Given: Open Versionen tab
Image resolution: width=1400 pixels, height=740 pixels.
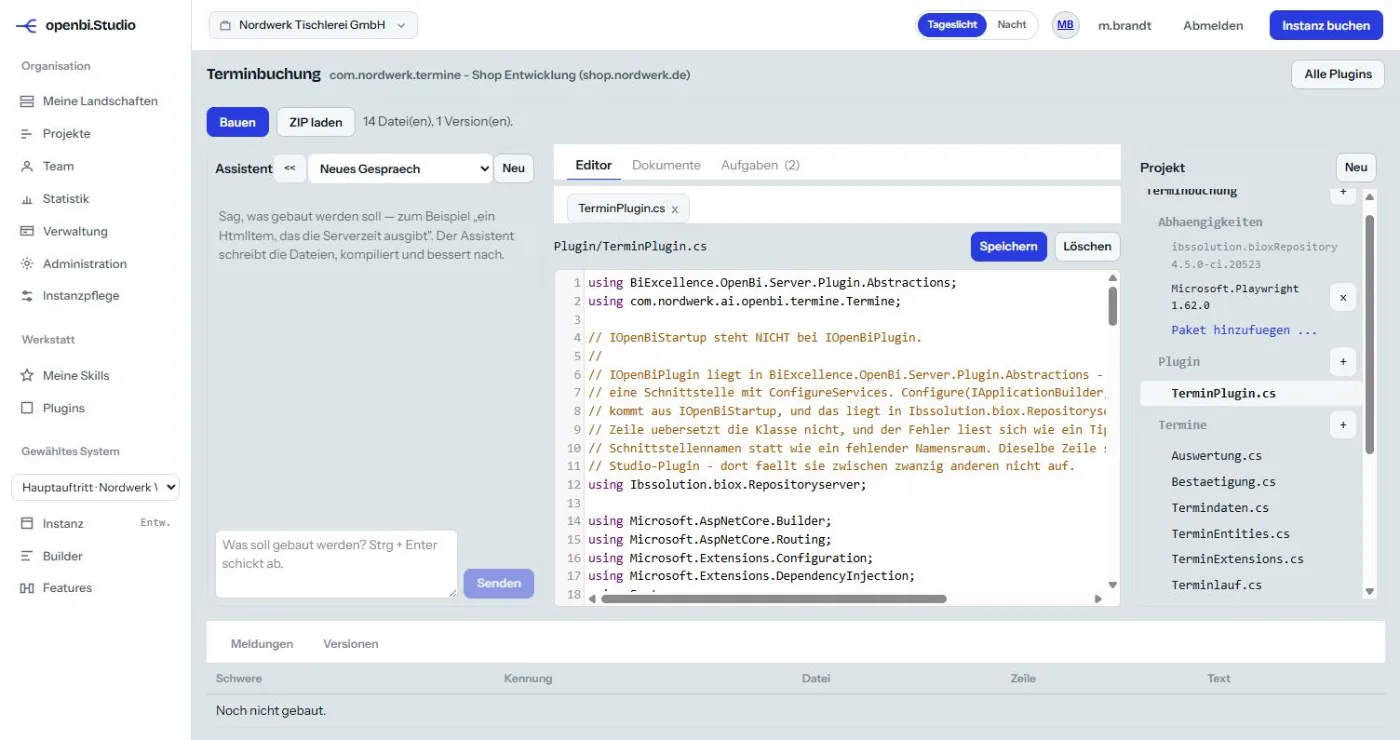Looking at the screenshot, I should pyautogui.click(x=351, y=644).
